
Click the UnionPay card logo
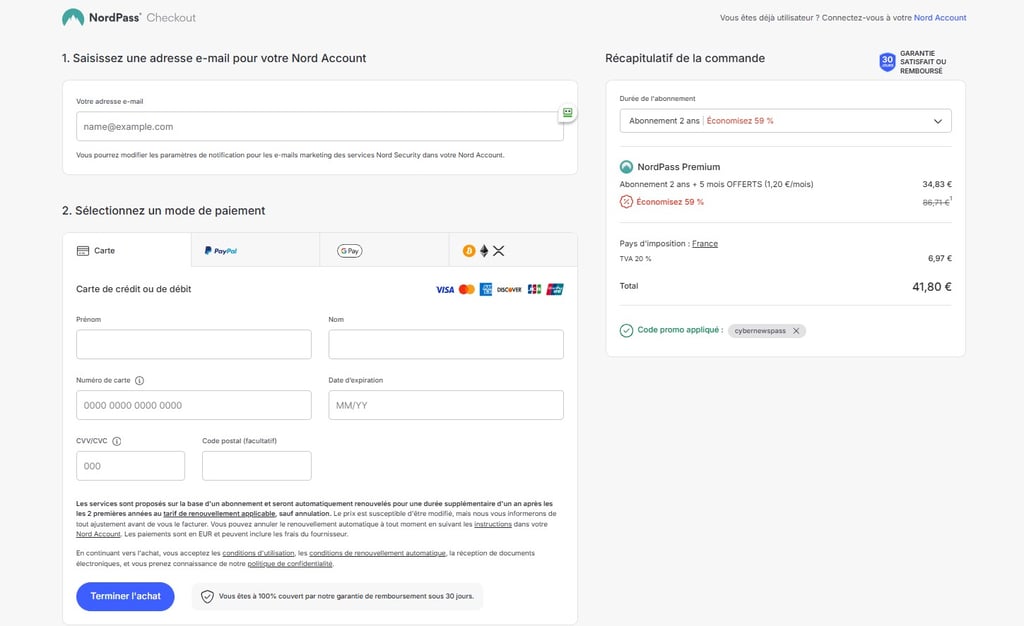[555, 289]
